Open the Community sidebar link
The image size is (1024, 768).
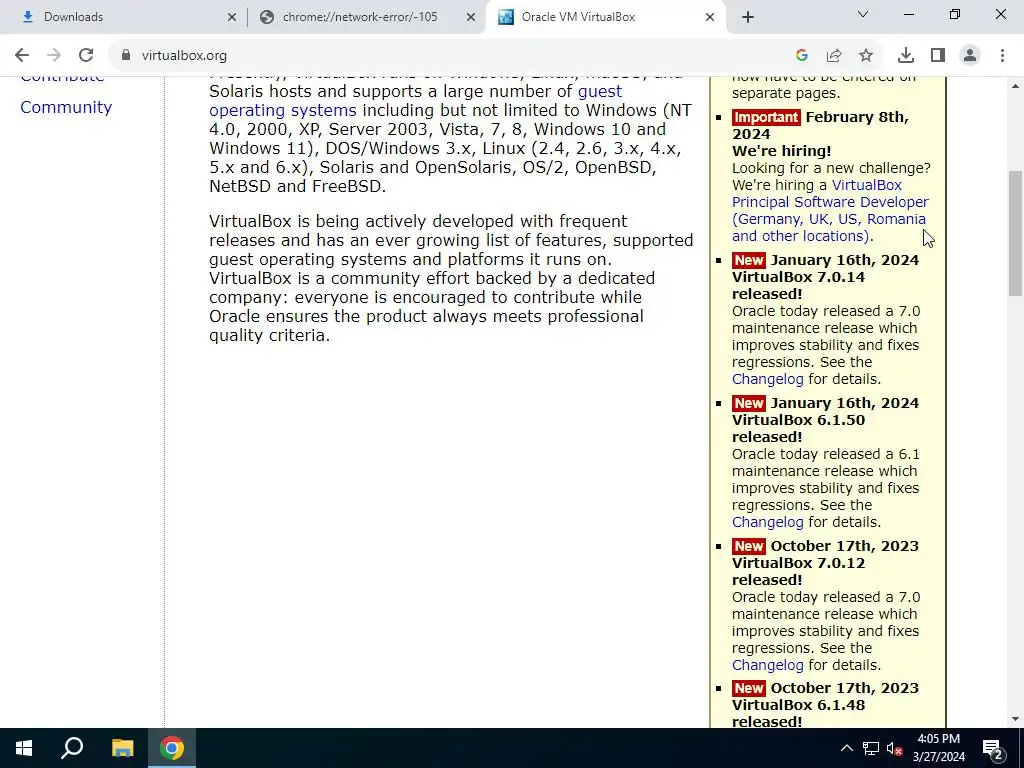click(66, 107)
